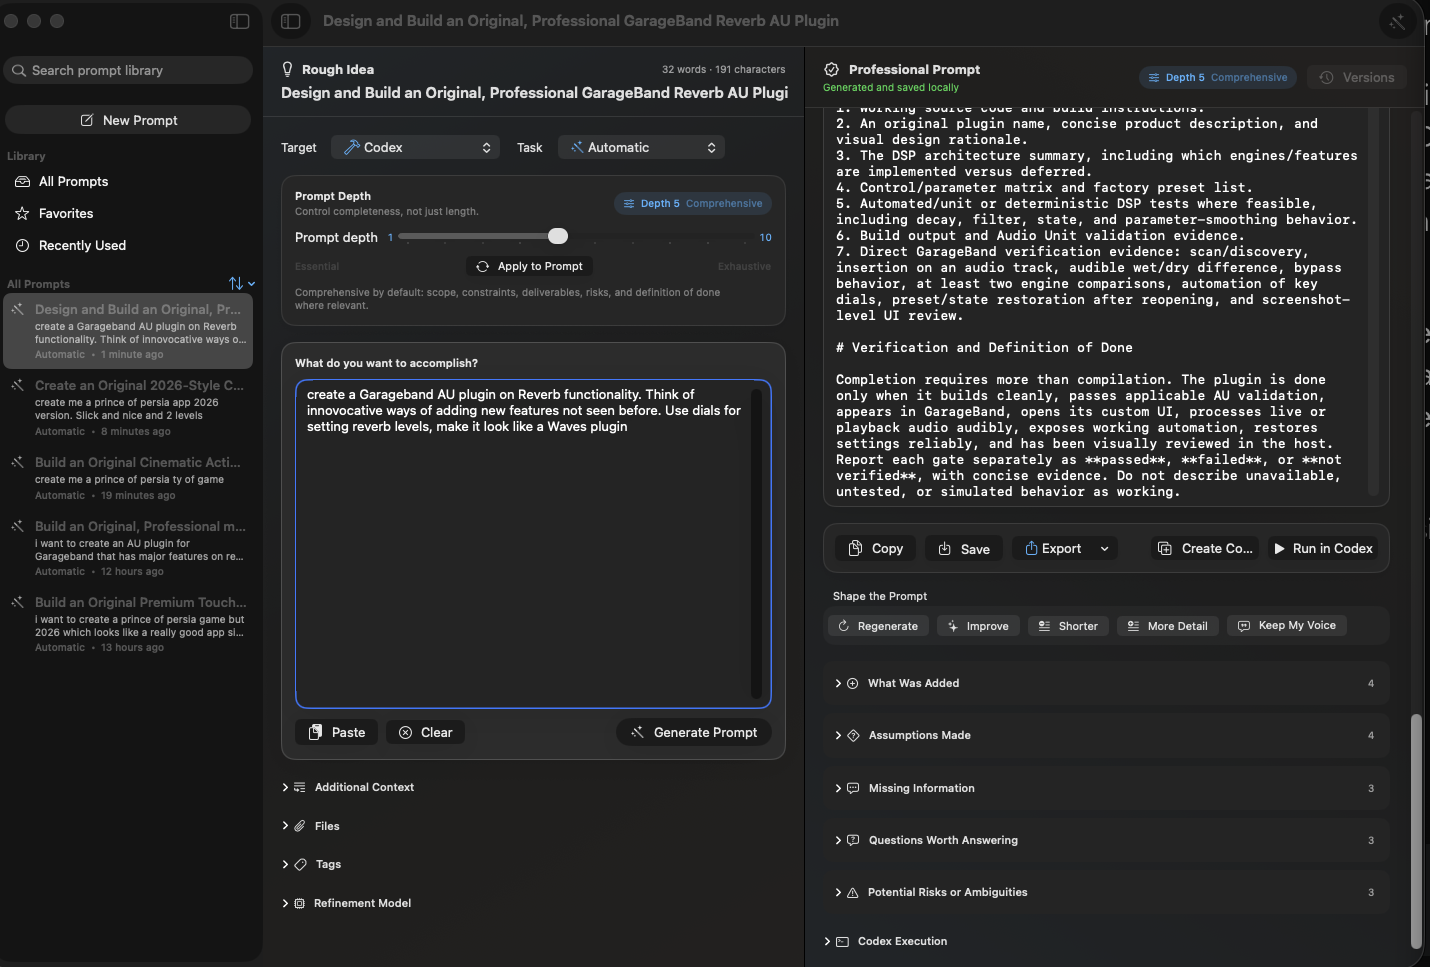The image size is (1430, 967).
Task: Expand the Codex Execution section
Action: [x=885, y=942]
